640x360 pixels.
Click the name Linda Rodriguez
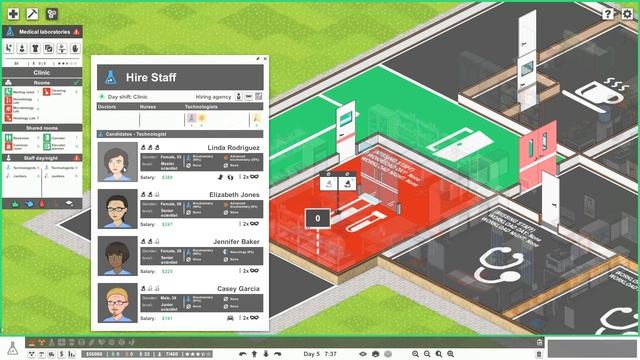[x=233, y=148]
